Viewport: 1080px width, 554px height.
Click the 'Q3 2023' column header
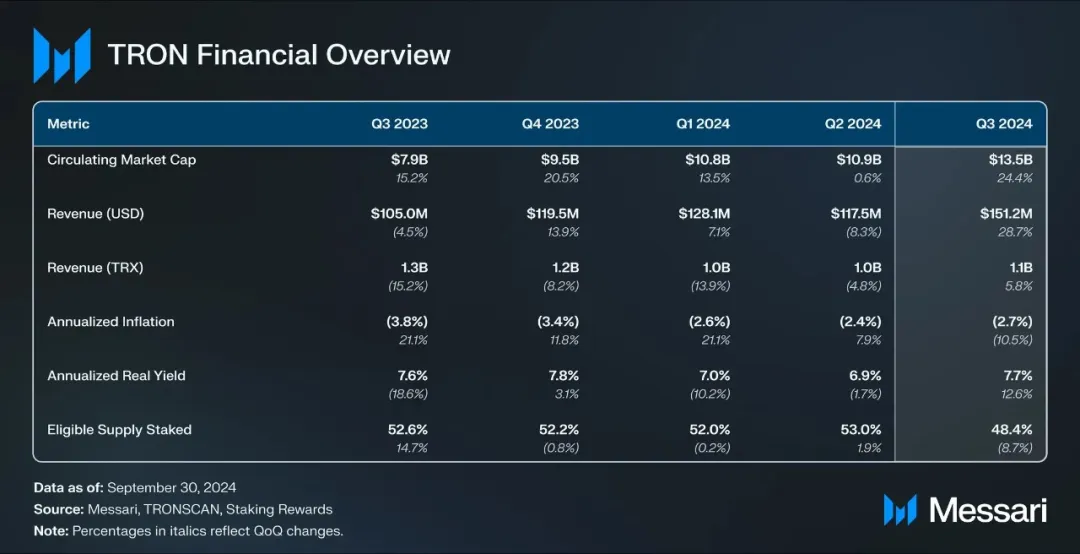tap(399, 124)
